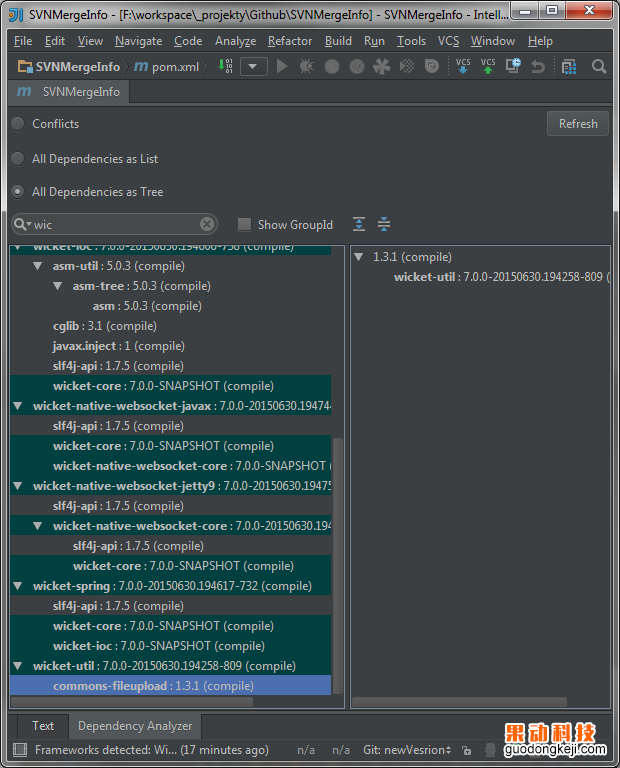The image size is (620, 768).
Task: Click the Expand All tree icon
Action: [x=359, y=225]
